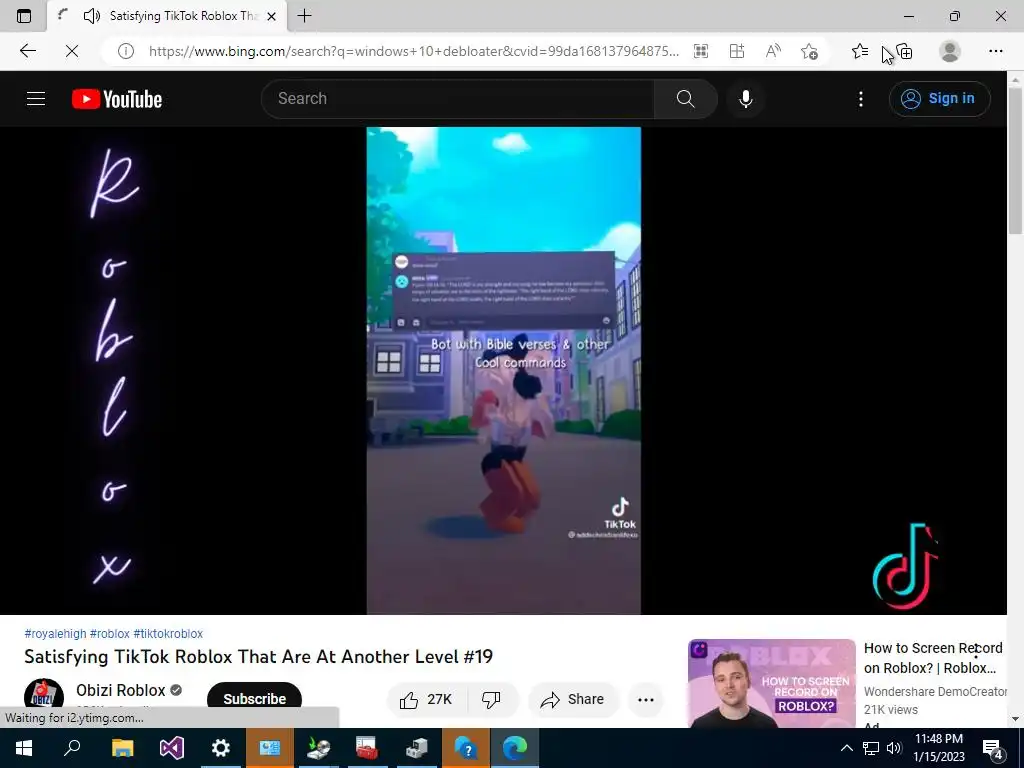Click the video player to pause
1024x768 pixels.
(504, 370)
